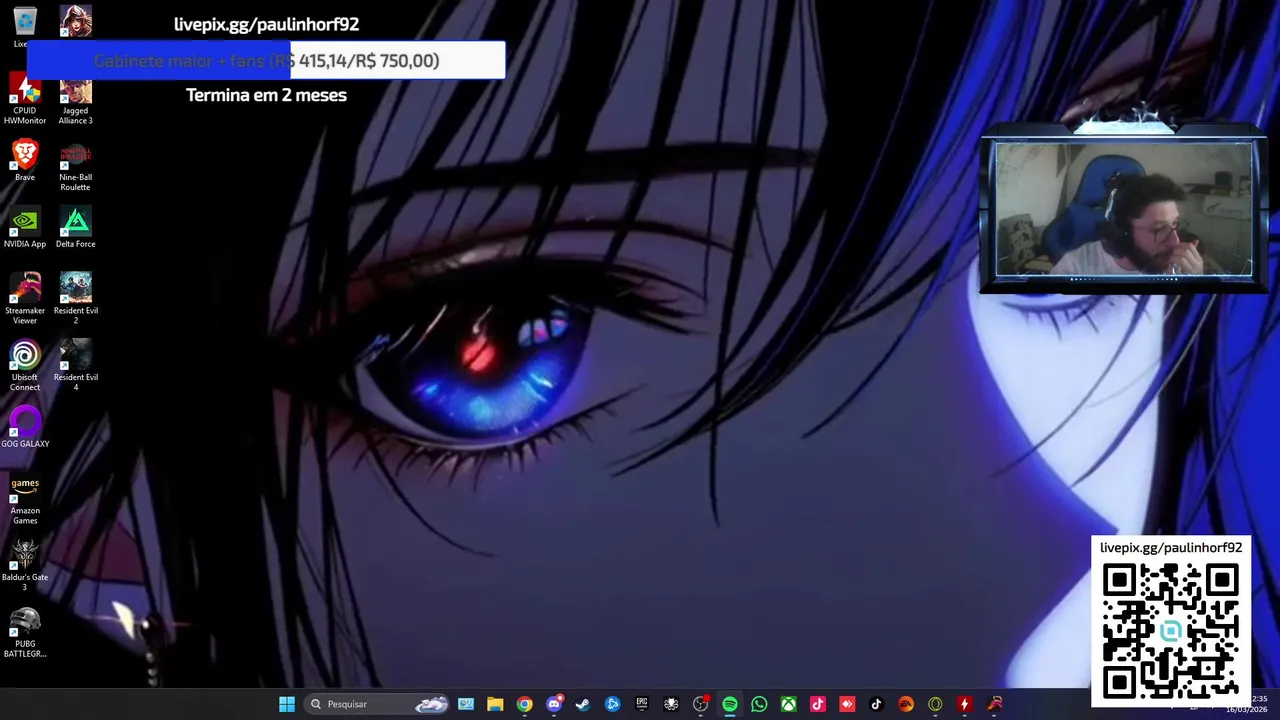Open the Windows Start menu
Image resolution: width=1280 pixels, height=720 pixels.
287,704
